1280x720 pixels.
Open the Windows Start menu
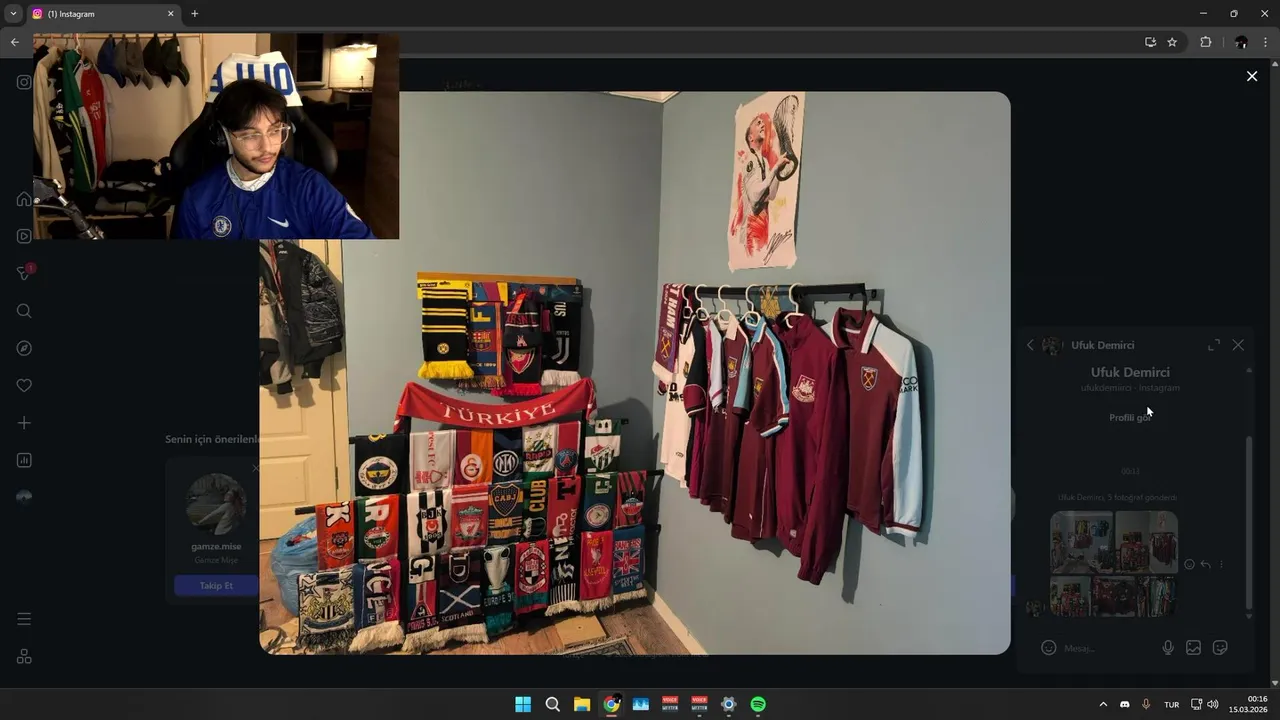point(523,704)
